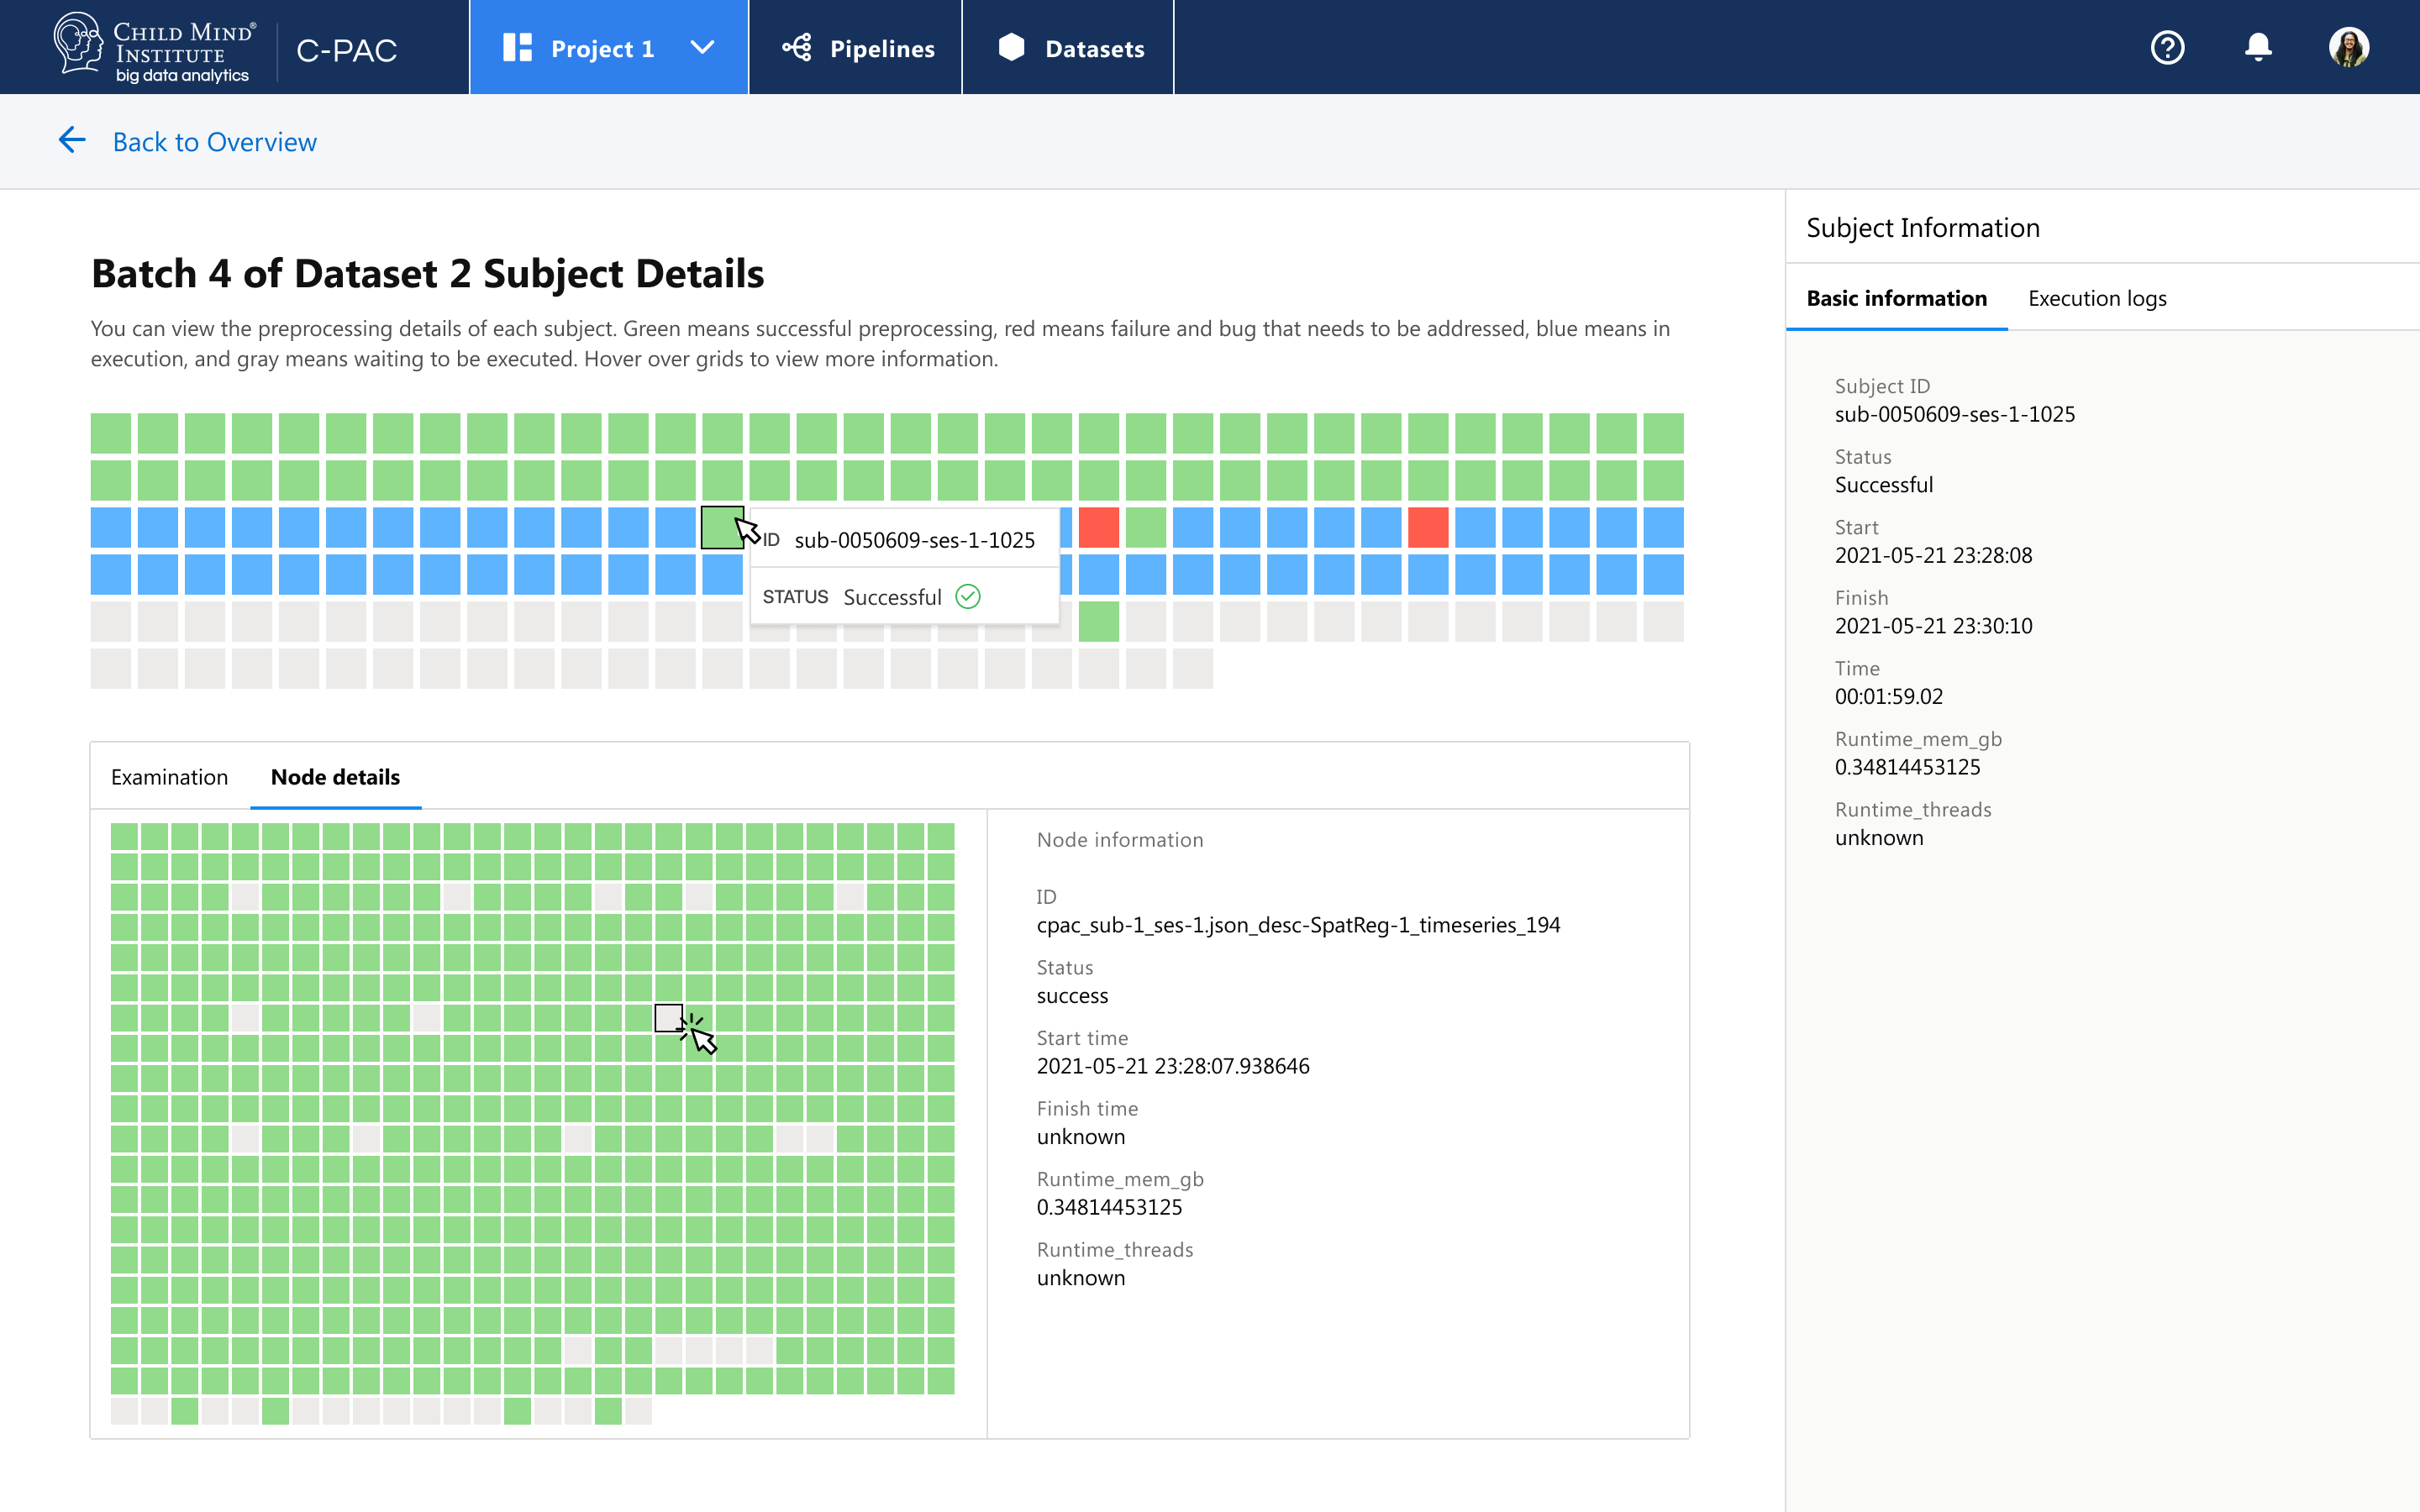Viewport: 2420px width, 1512px height.
Task: Click the Project 1 grid icon
Action: 518,46
